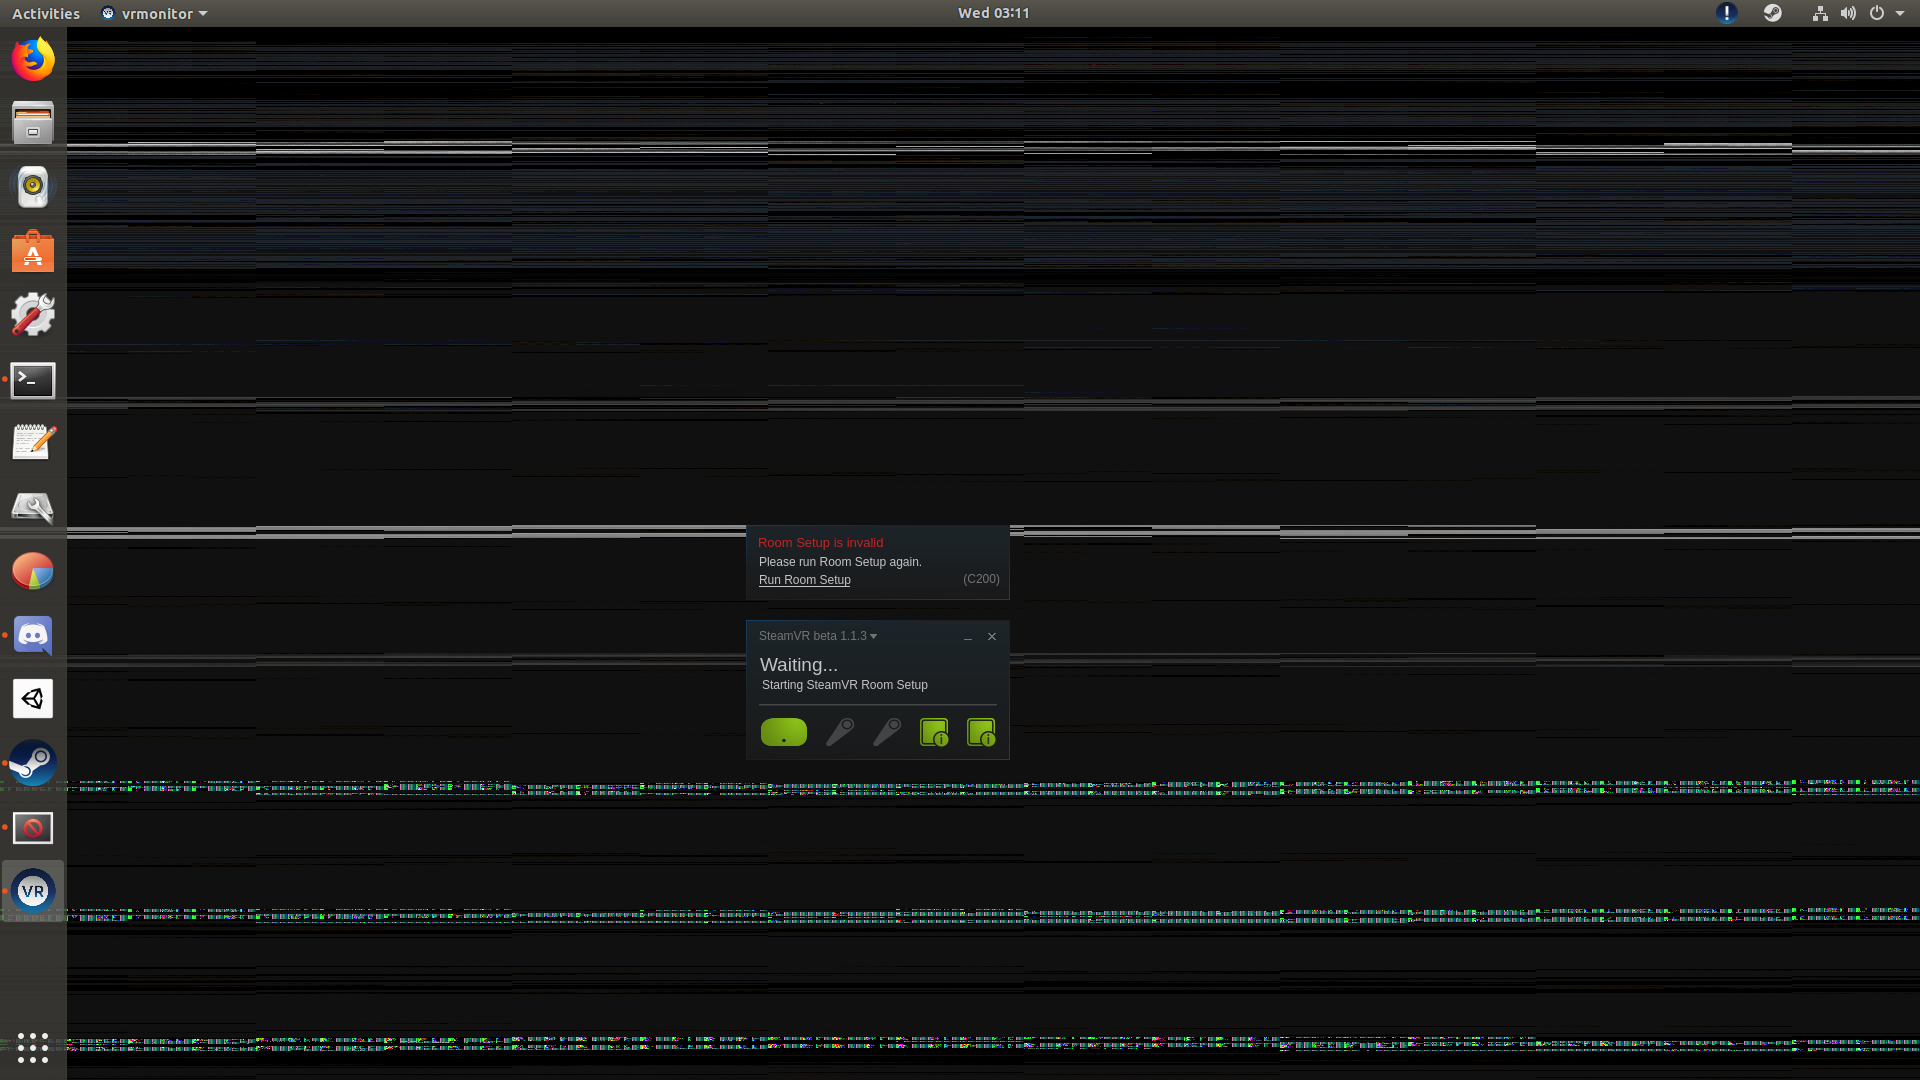Click Starting SteamVR Room Setup status text

click(x=845, y=685)
